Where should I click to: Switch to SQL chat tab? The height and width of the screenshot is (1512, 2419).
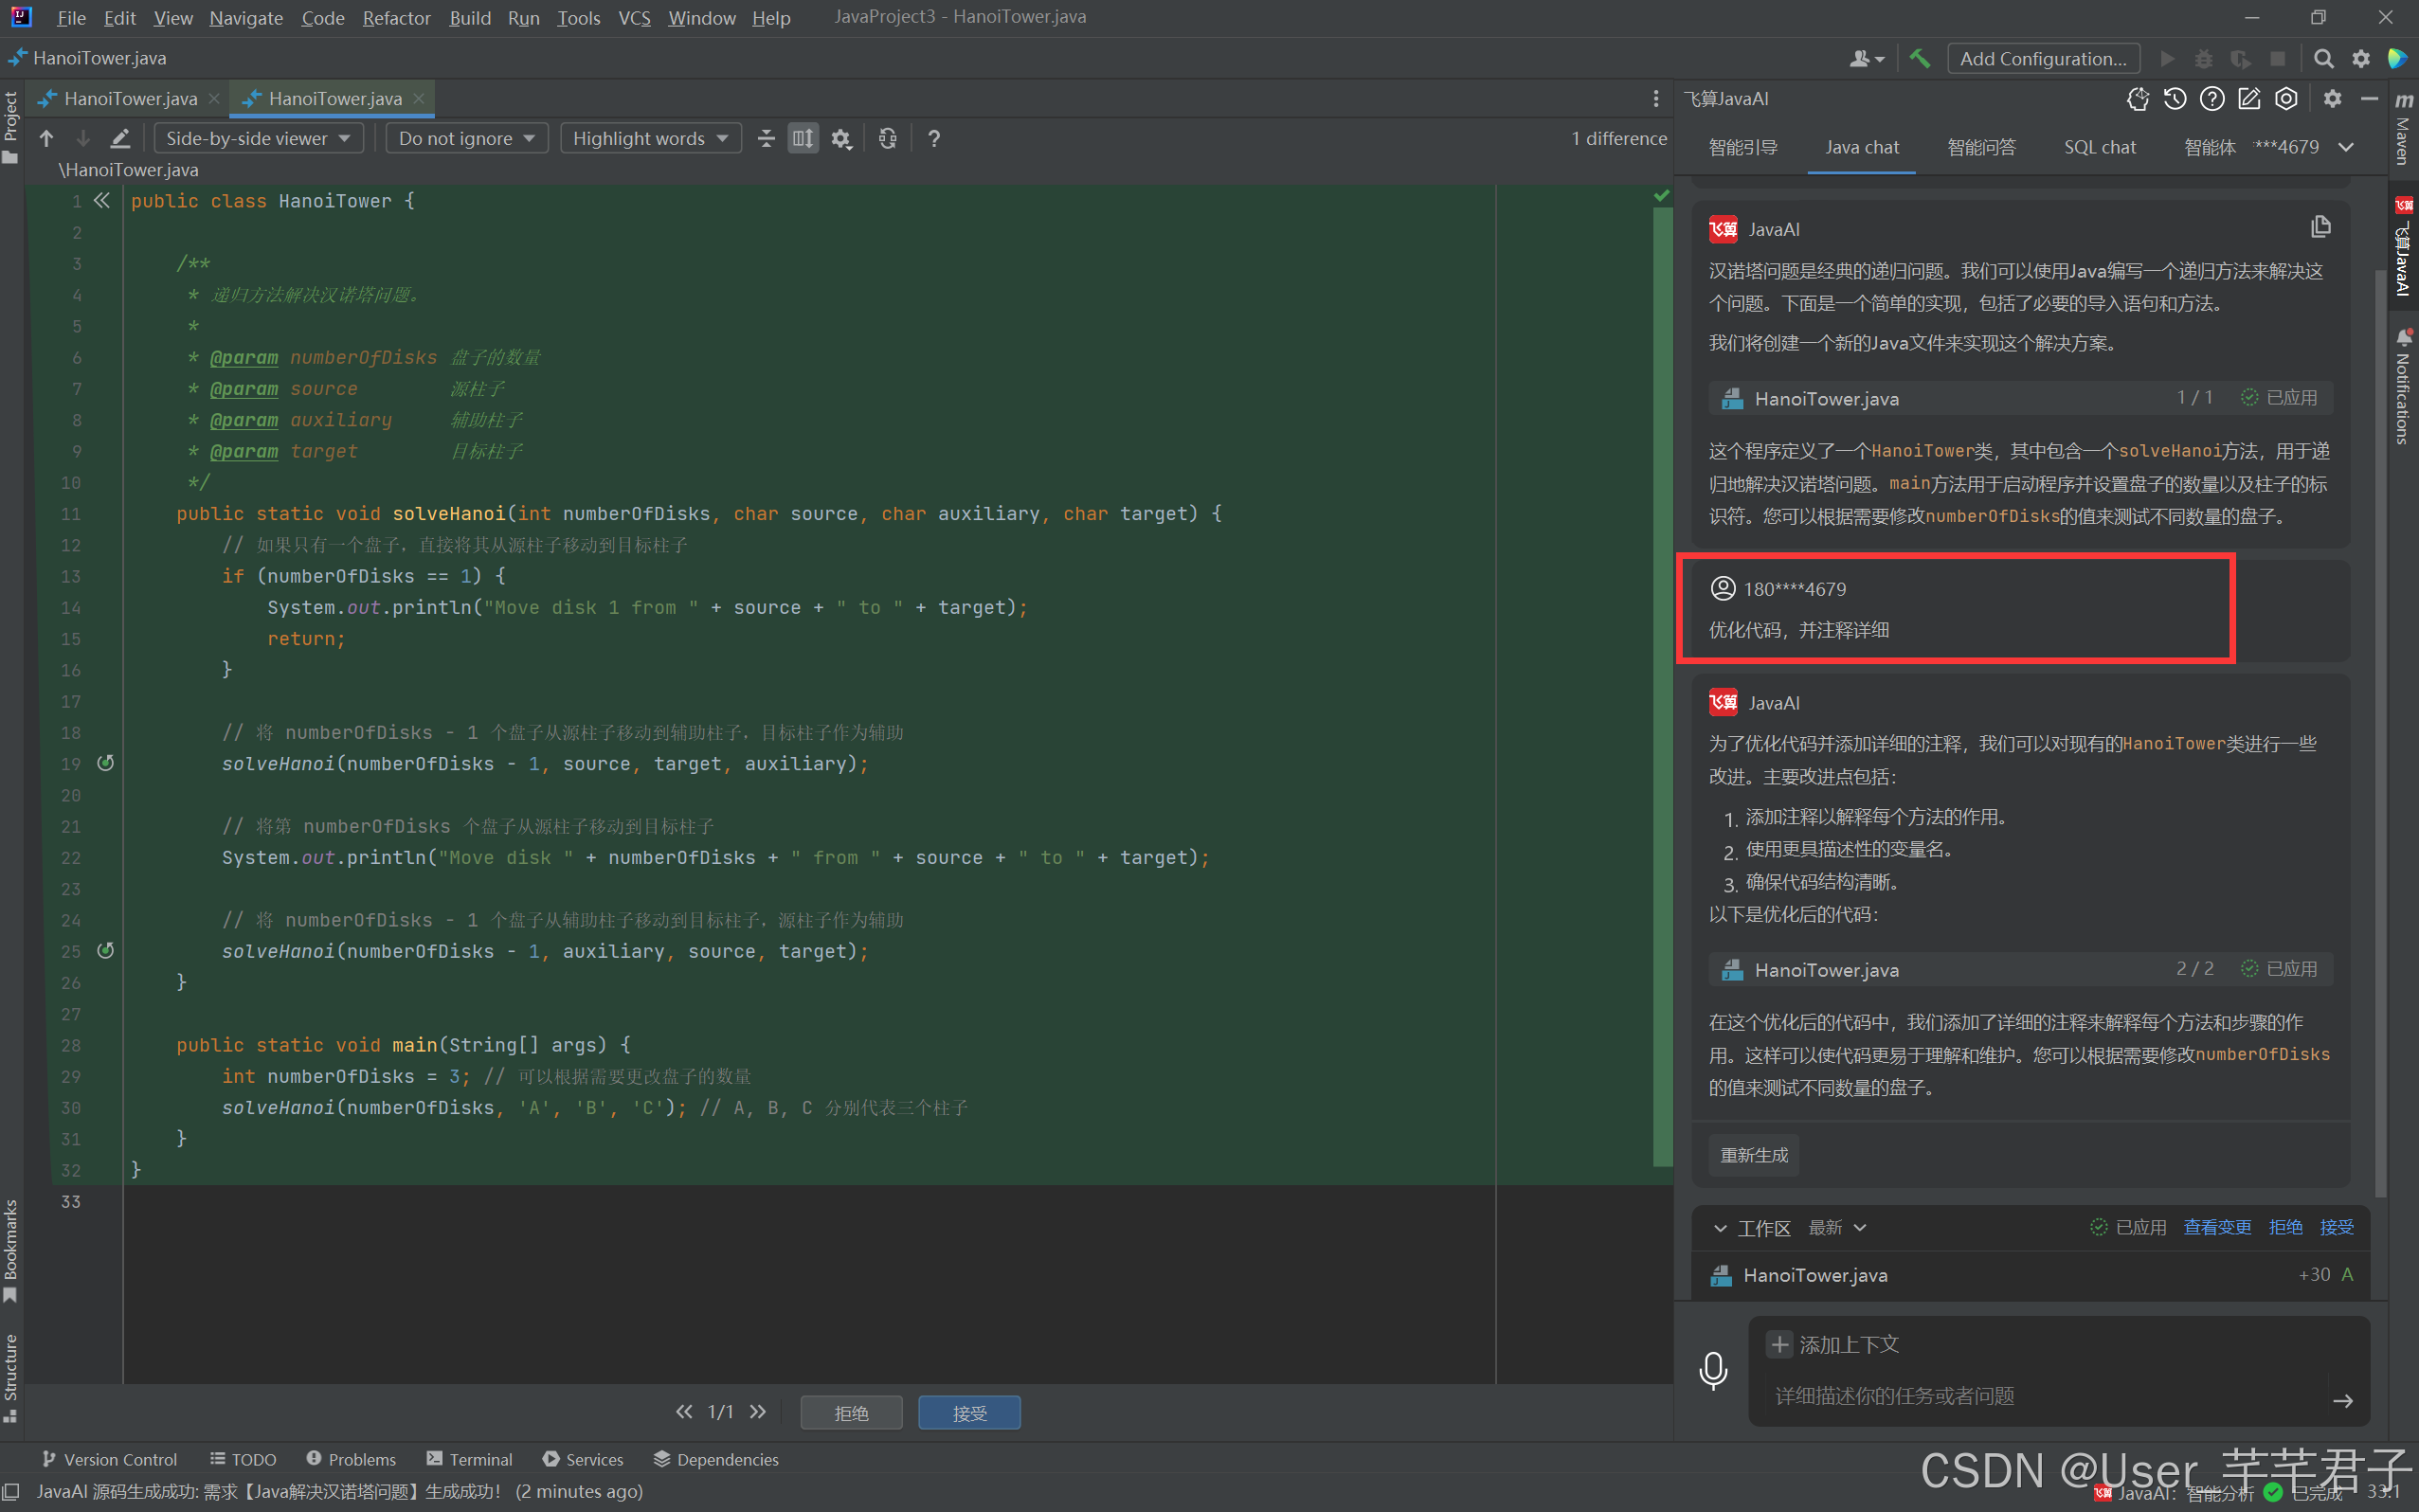(x=2100, y=147)
